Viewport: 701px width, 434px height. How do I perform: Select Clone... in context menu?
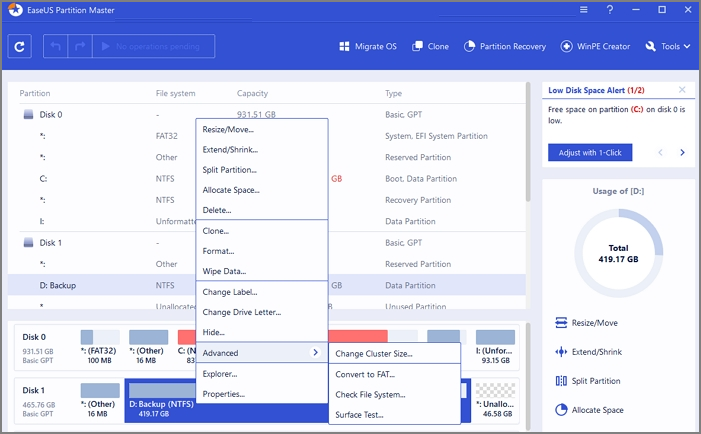(262, 231)
